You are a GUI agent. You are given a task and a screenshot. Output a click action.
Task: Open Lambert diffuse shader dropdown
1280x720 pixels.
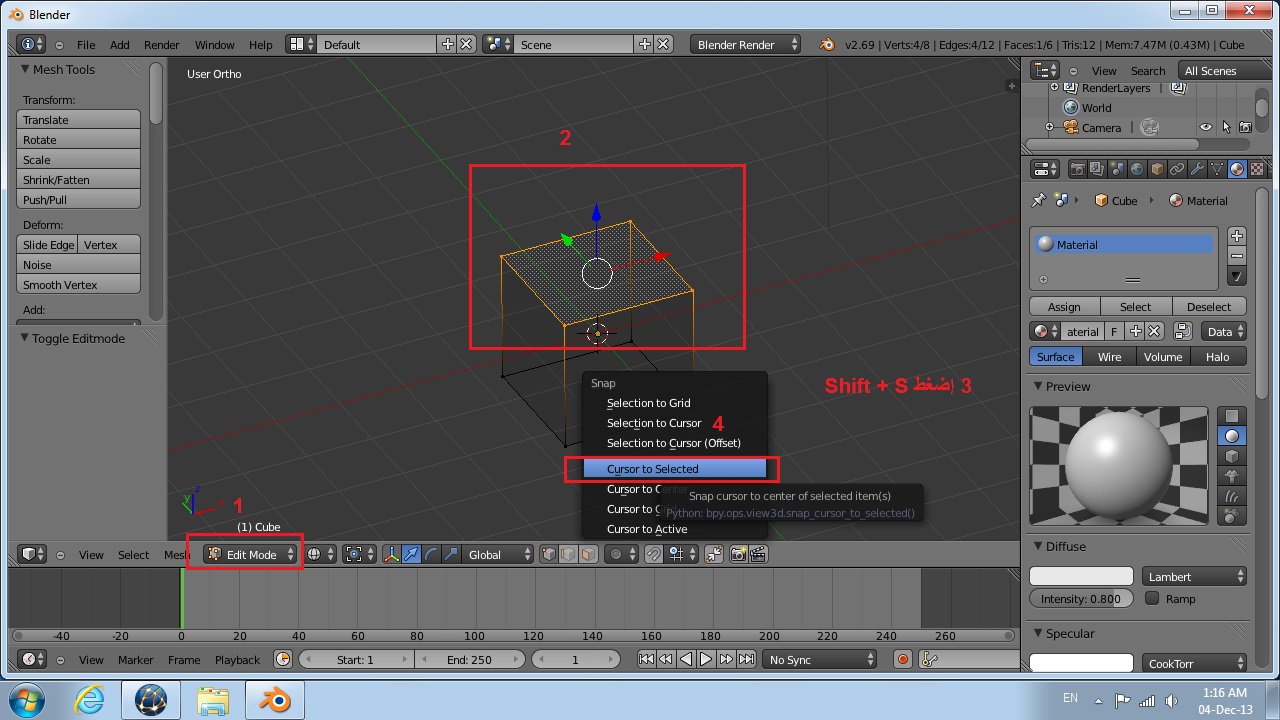tap(1194, 576)
